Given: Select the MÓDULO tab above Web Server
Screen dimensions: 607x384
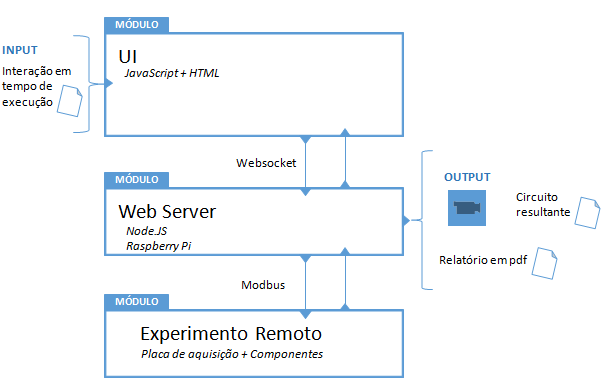Looking at the screenshot, I should (x=137, y=180).
